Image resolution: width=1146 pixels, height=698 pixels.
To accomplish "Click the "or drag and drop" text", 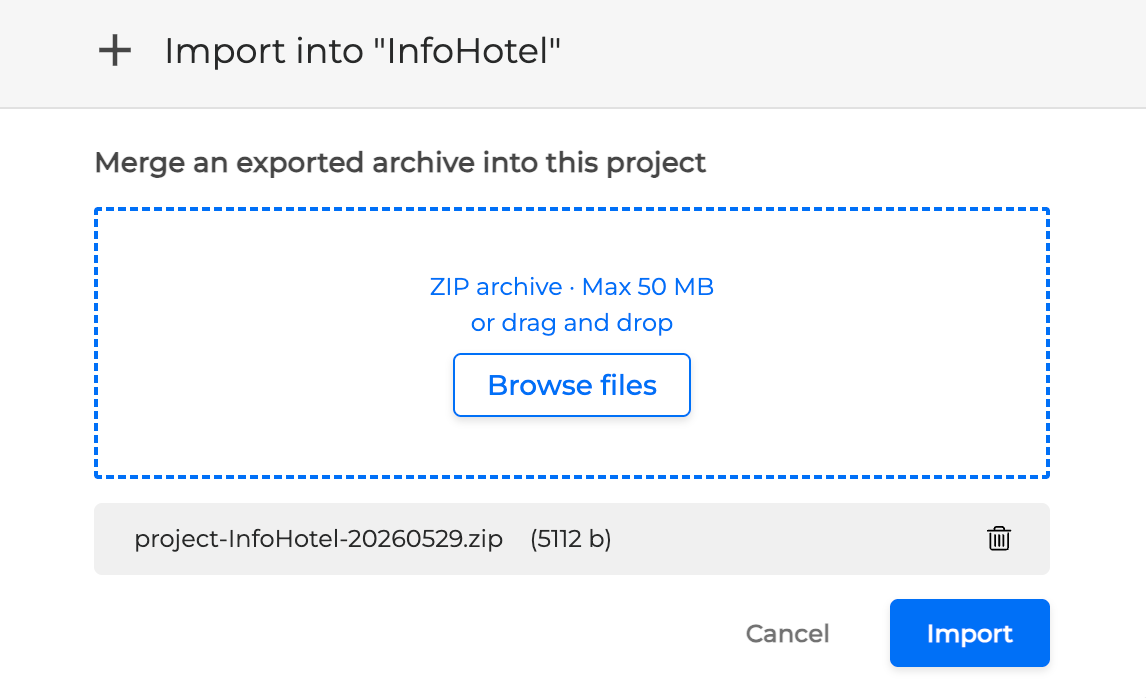I will (572, 323).
